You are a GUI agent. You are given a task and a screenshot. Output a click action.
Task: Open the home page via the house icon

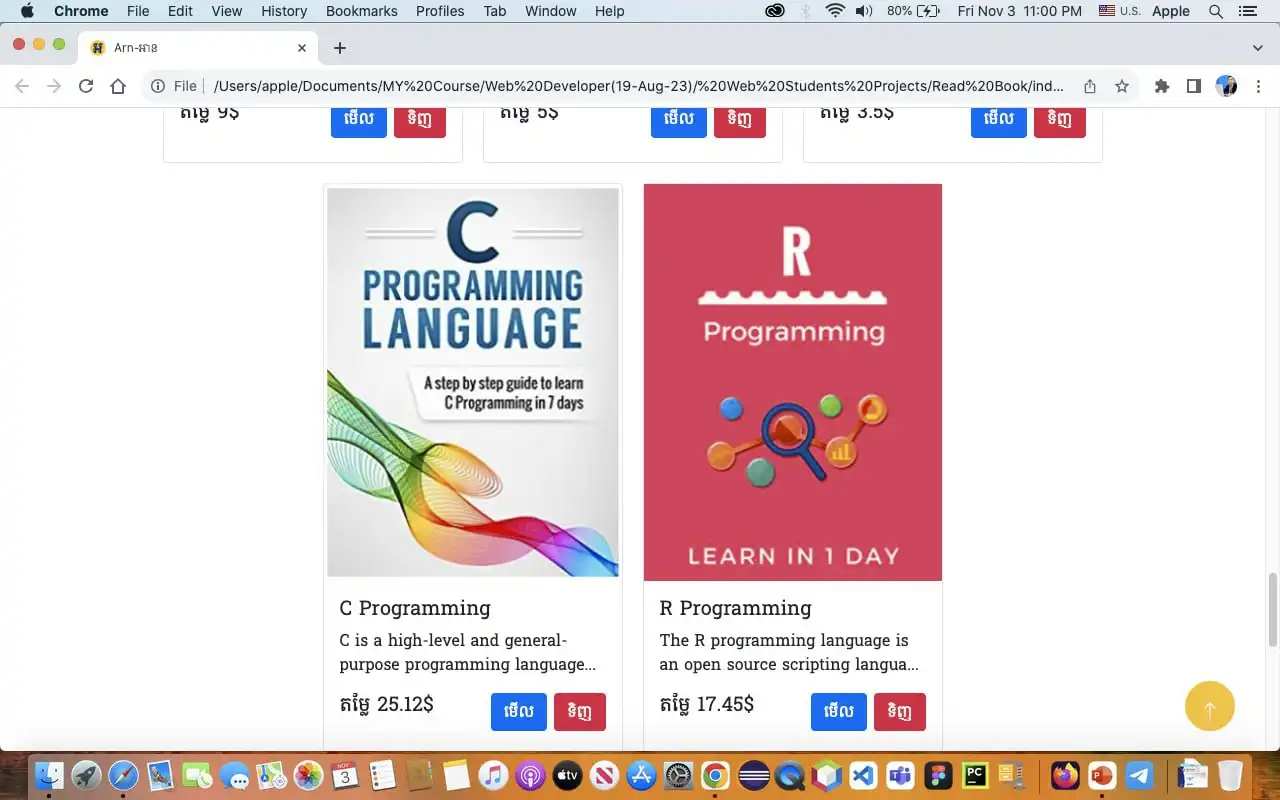click(118, 86)
